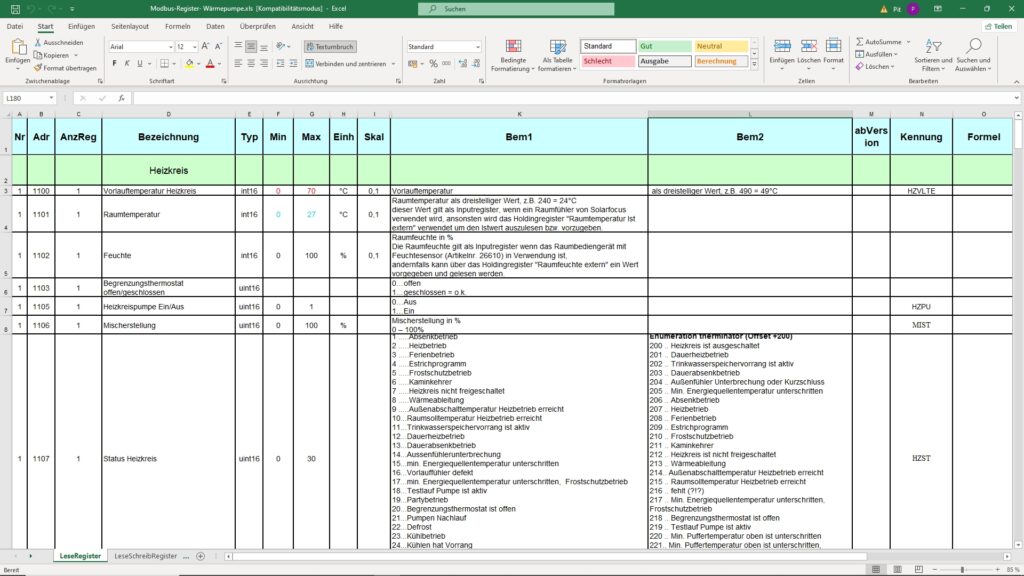The width and height of the screenshot is (1024, 576).
Task: Open the Formeln ribbon tab
Action: 177,26
